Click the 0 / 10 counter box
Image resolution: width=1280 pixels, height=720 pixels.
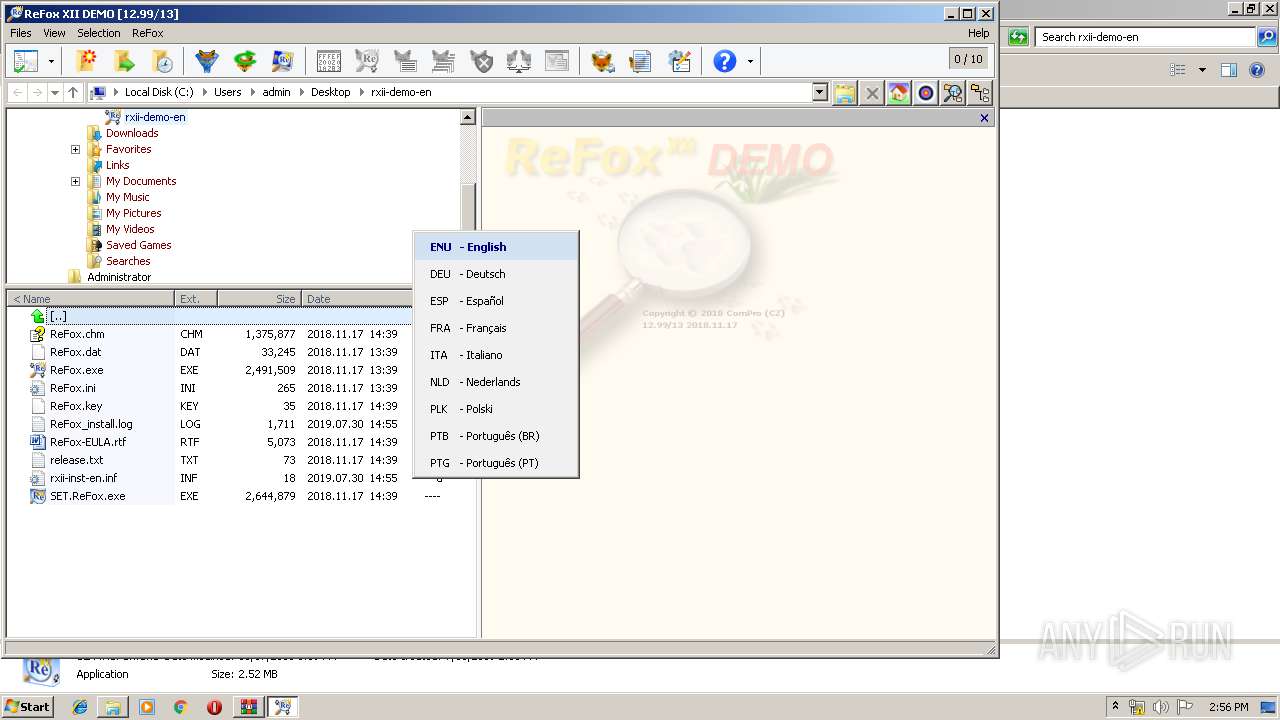click(968, 59)
